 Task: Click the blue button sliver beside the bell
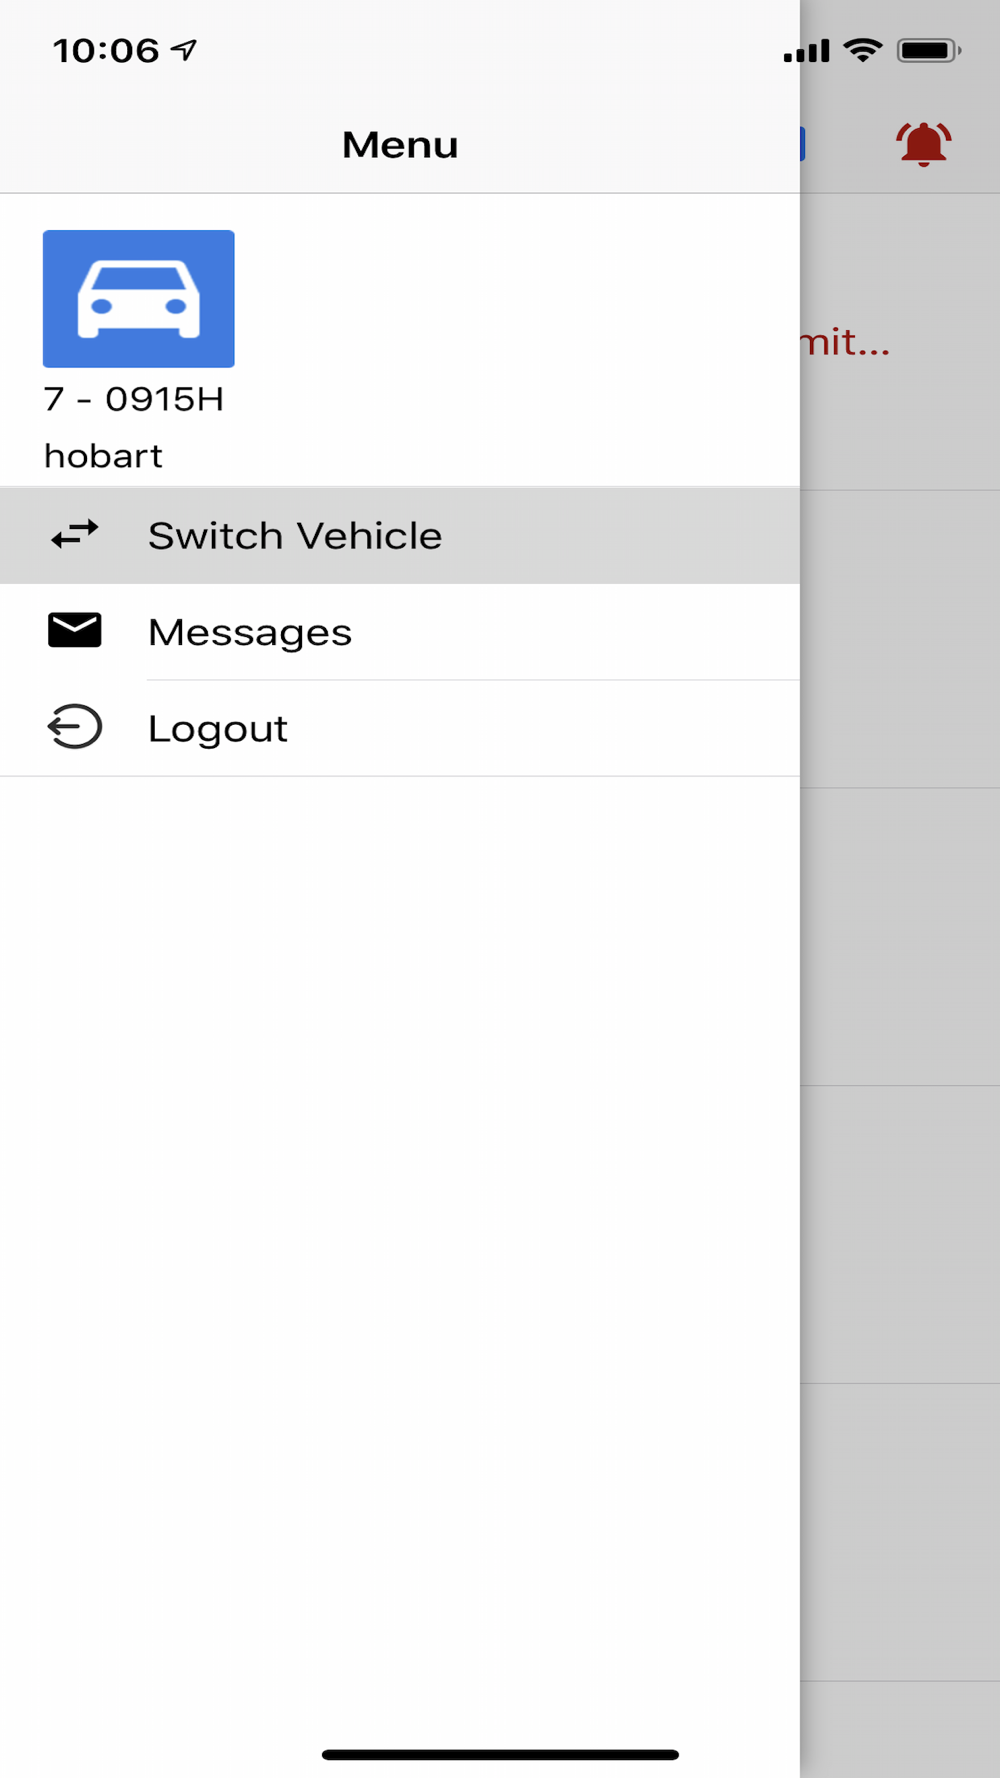802,144
